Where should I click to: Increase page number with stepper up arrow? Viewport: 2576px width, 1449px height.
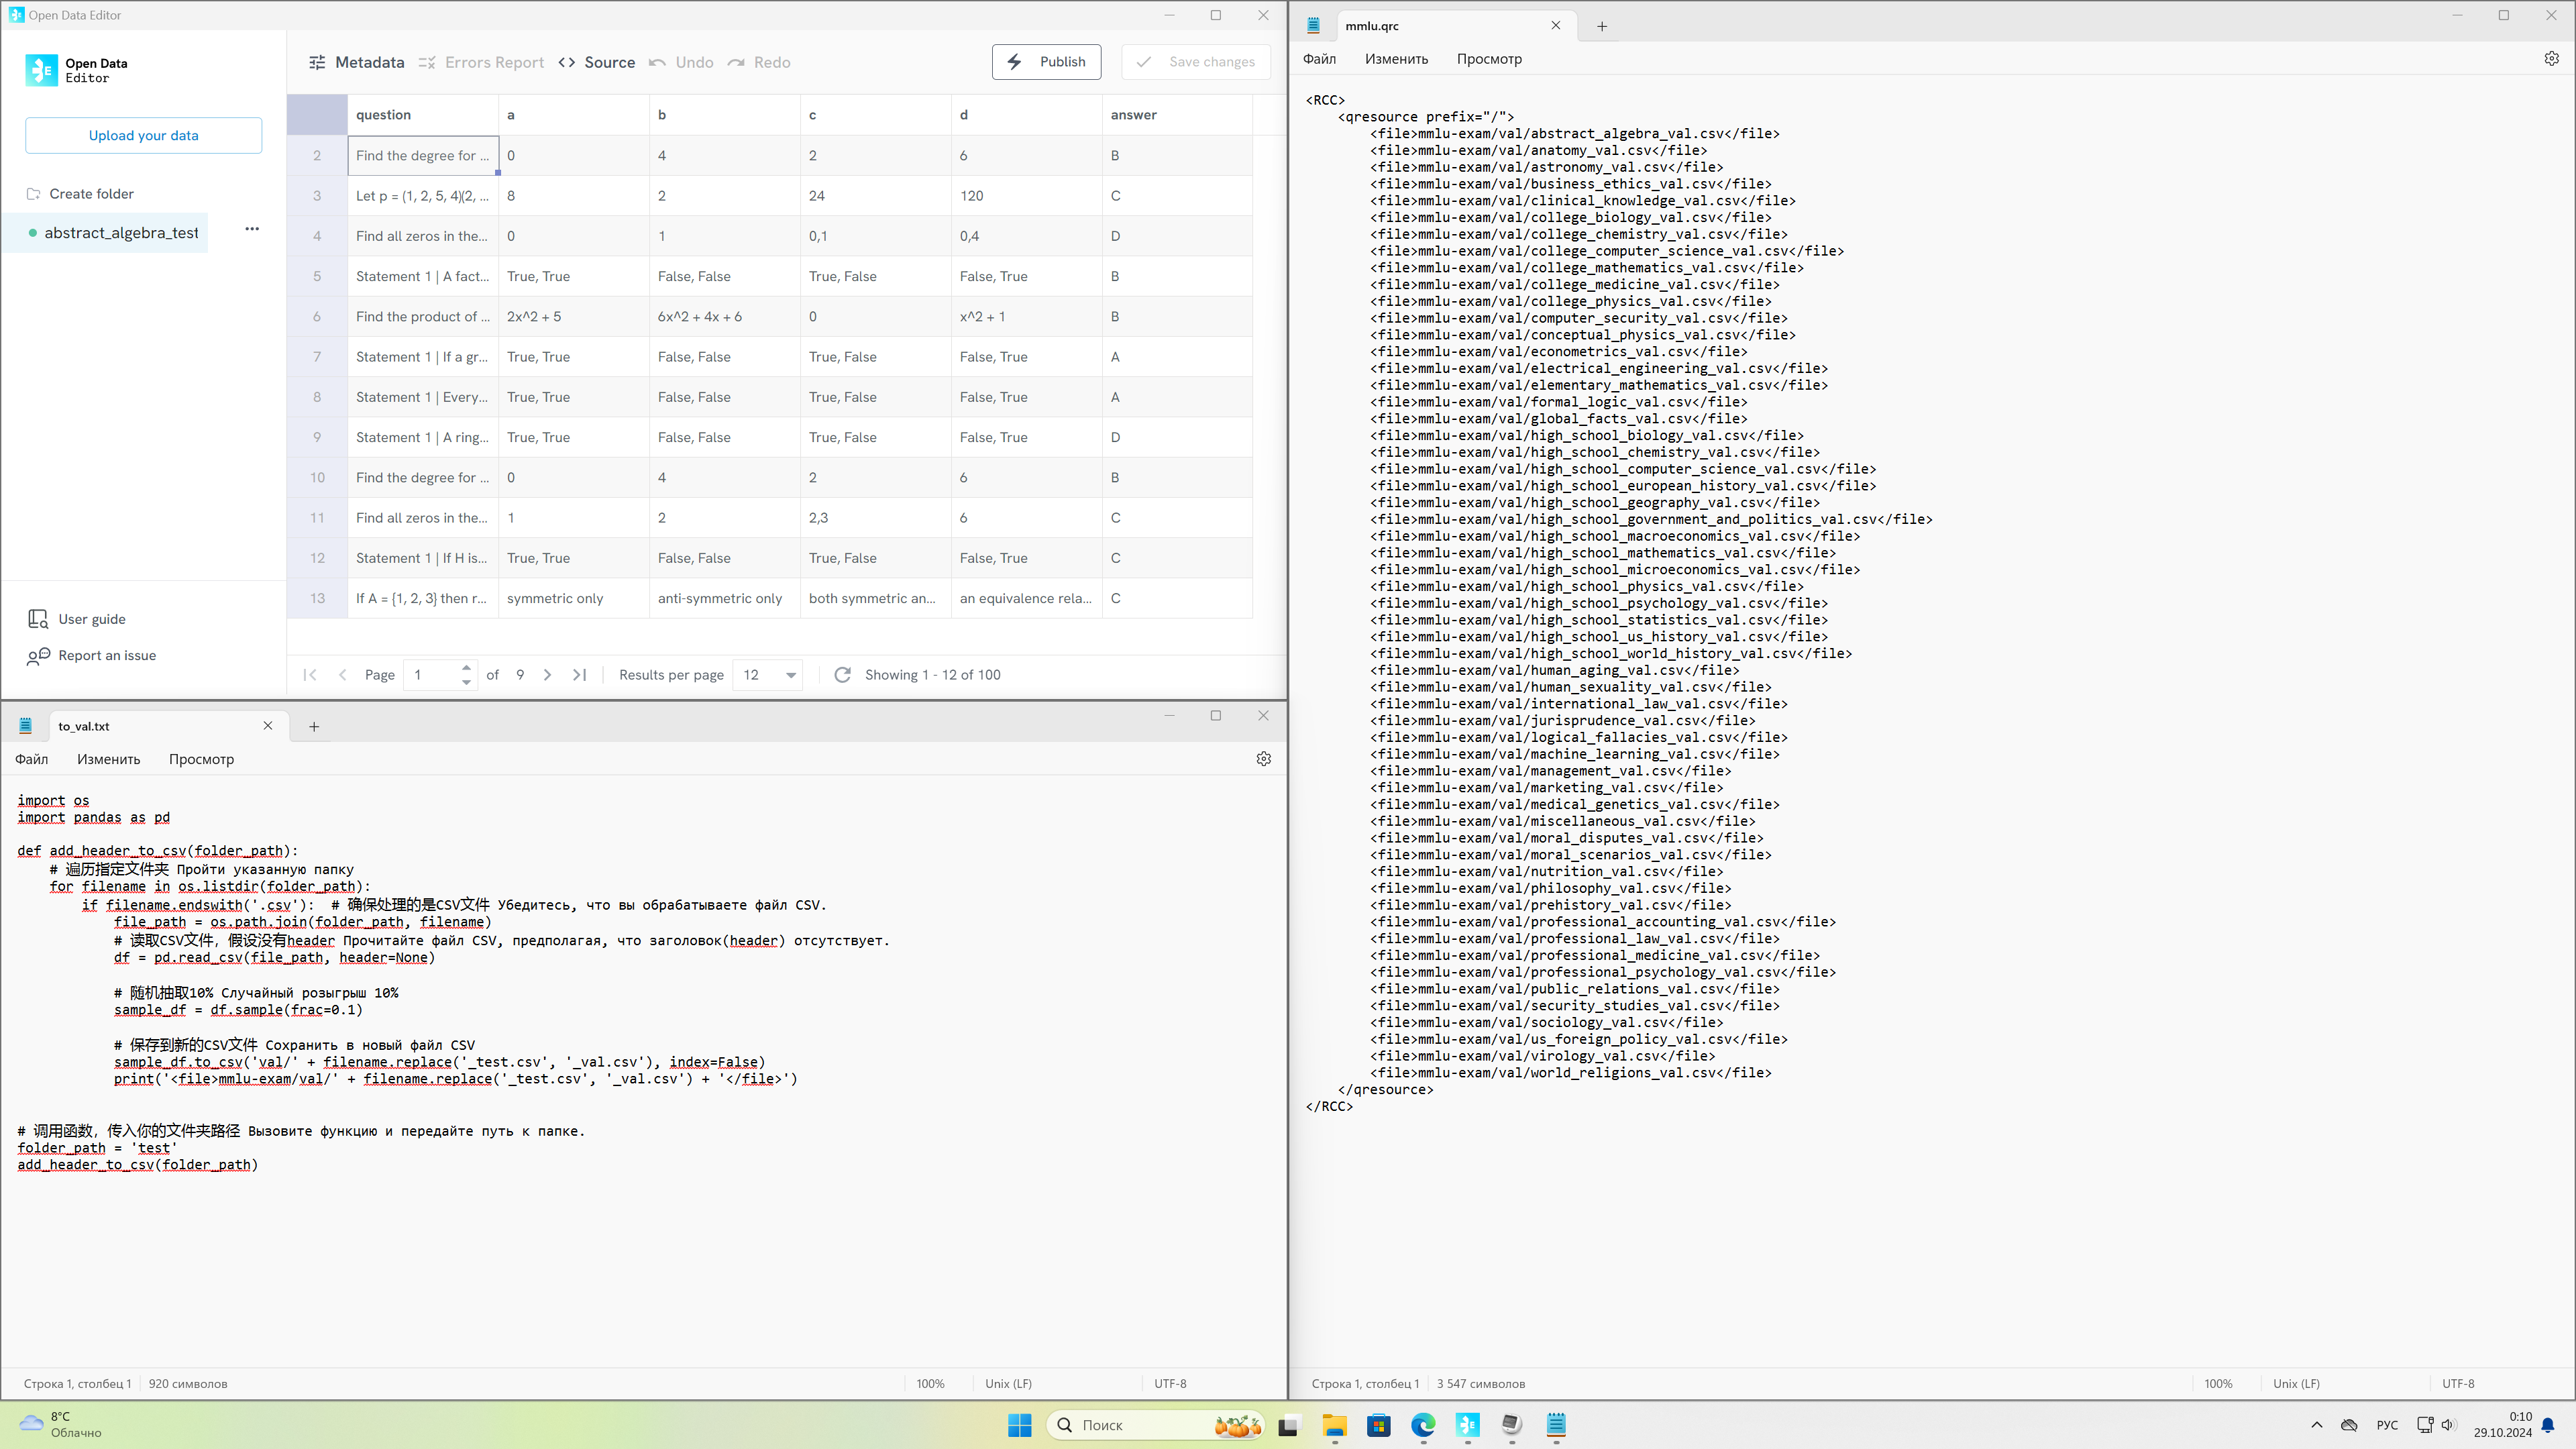tap(466, 667)
